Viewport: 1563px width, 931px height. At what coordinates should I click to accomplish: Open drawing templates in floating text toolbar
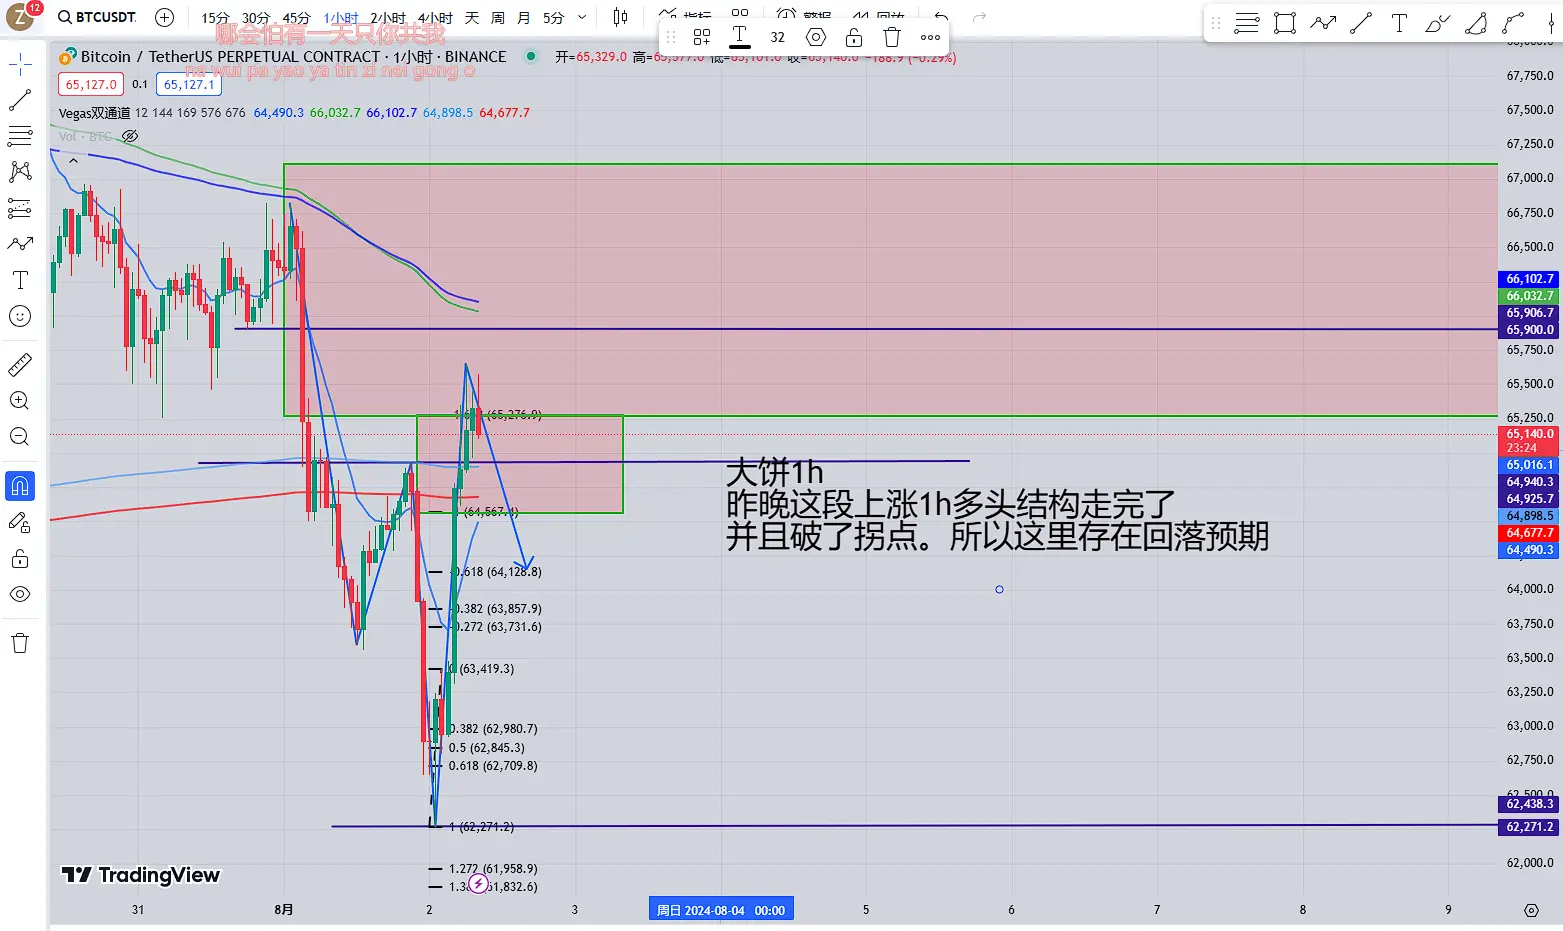(x=702, y=37)
